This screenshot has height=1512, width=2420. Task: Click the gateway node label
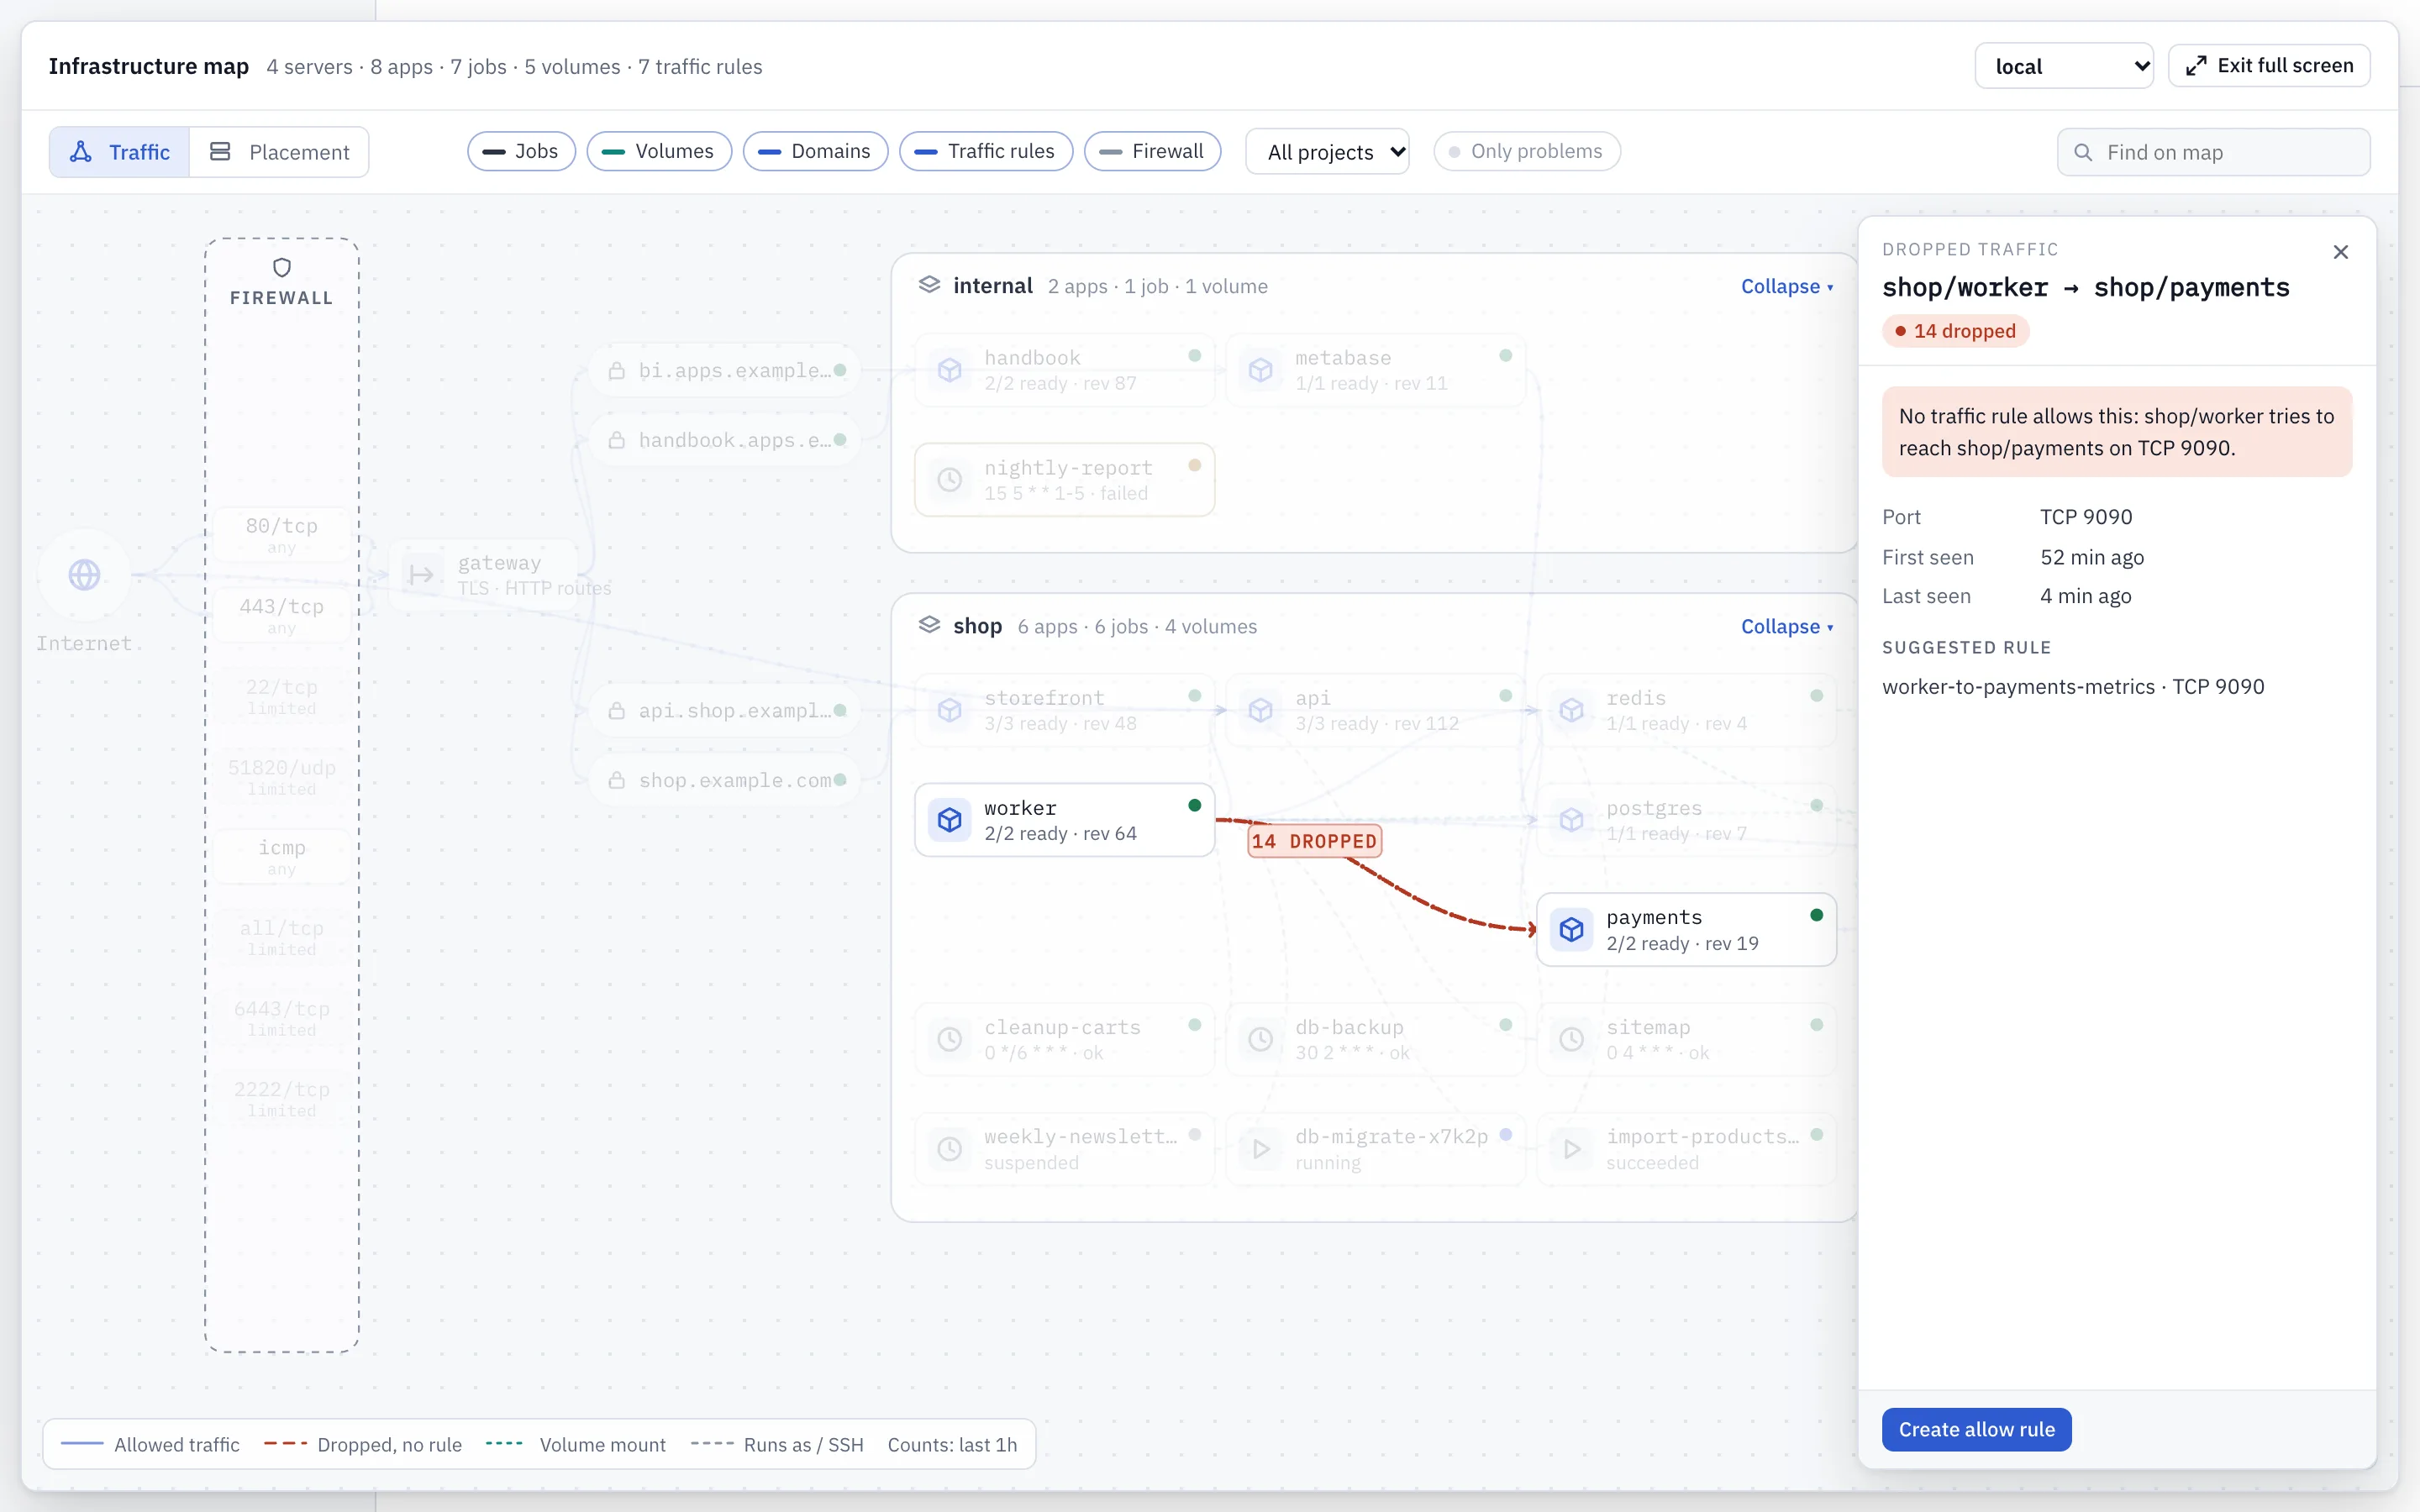click(x=499, y=563)
